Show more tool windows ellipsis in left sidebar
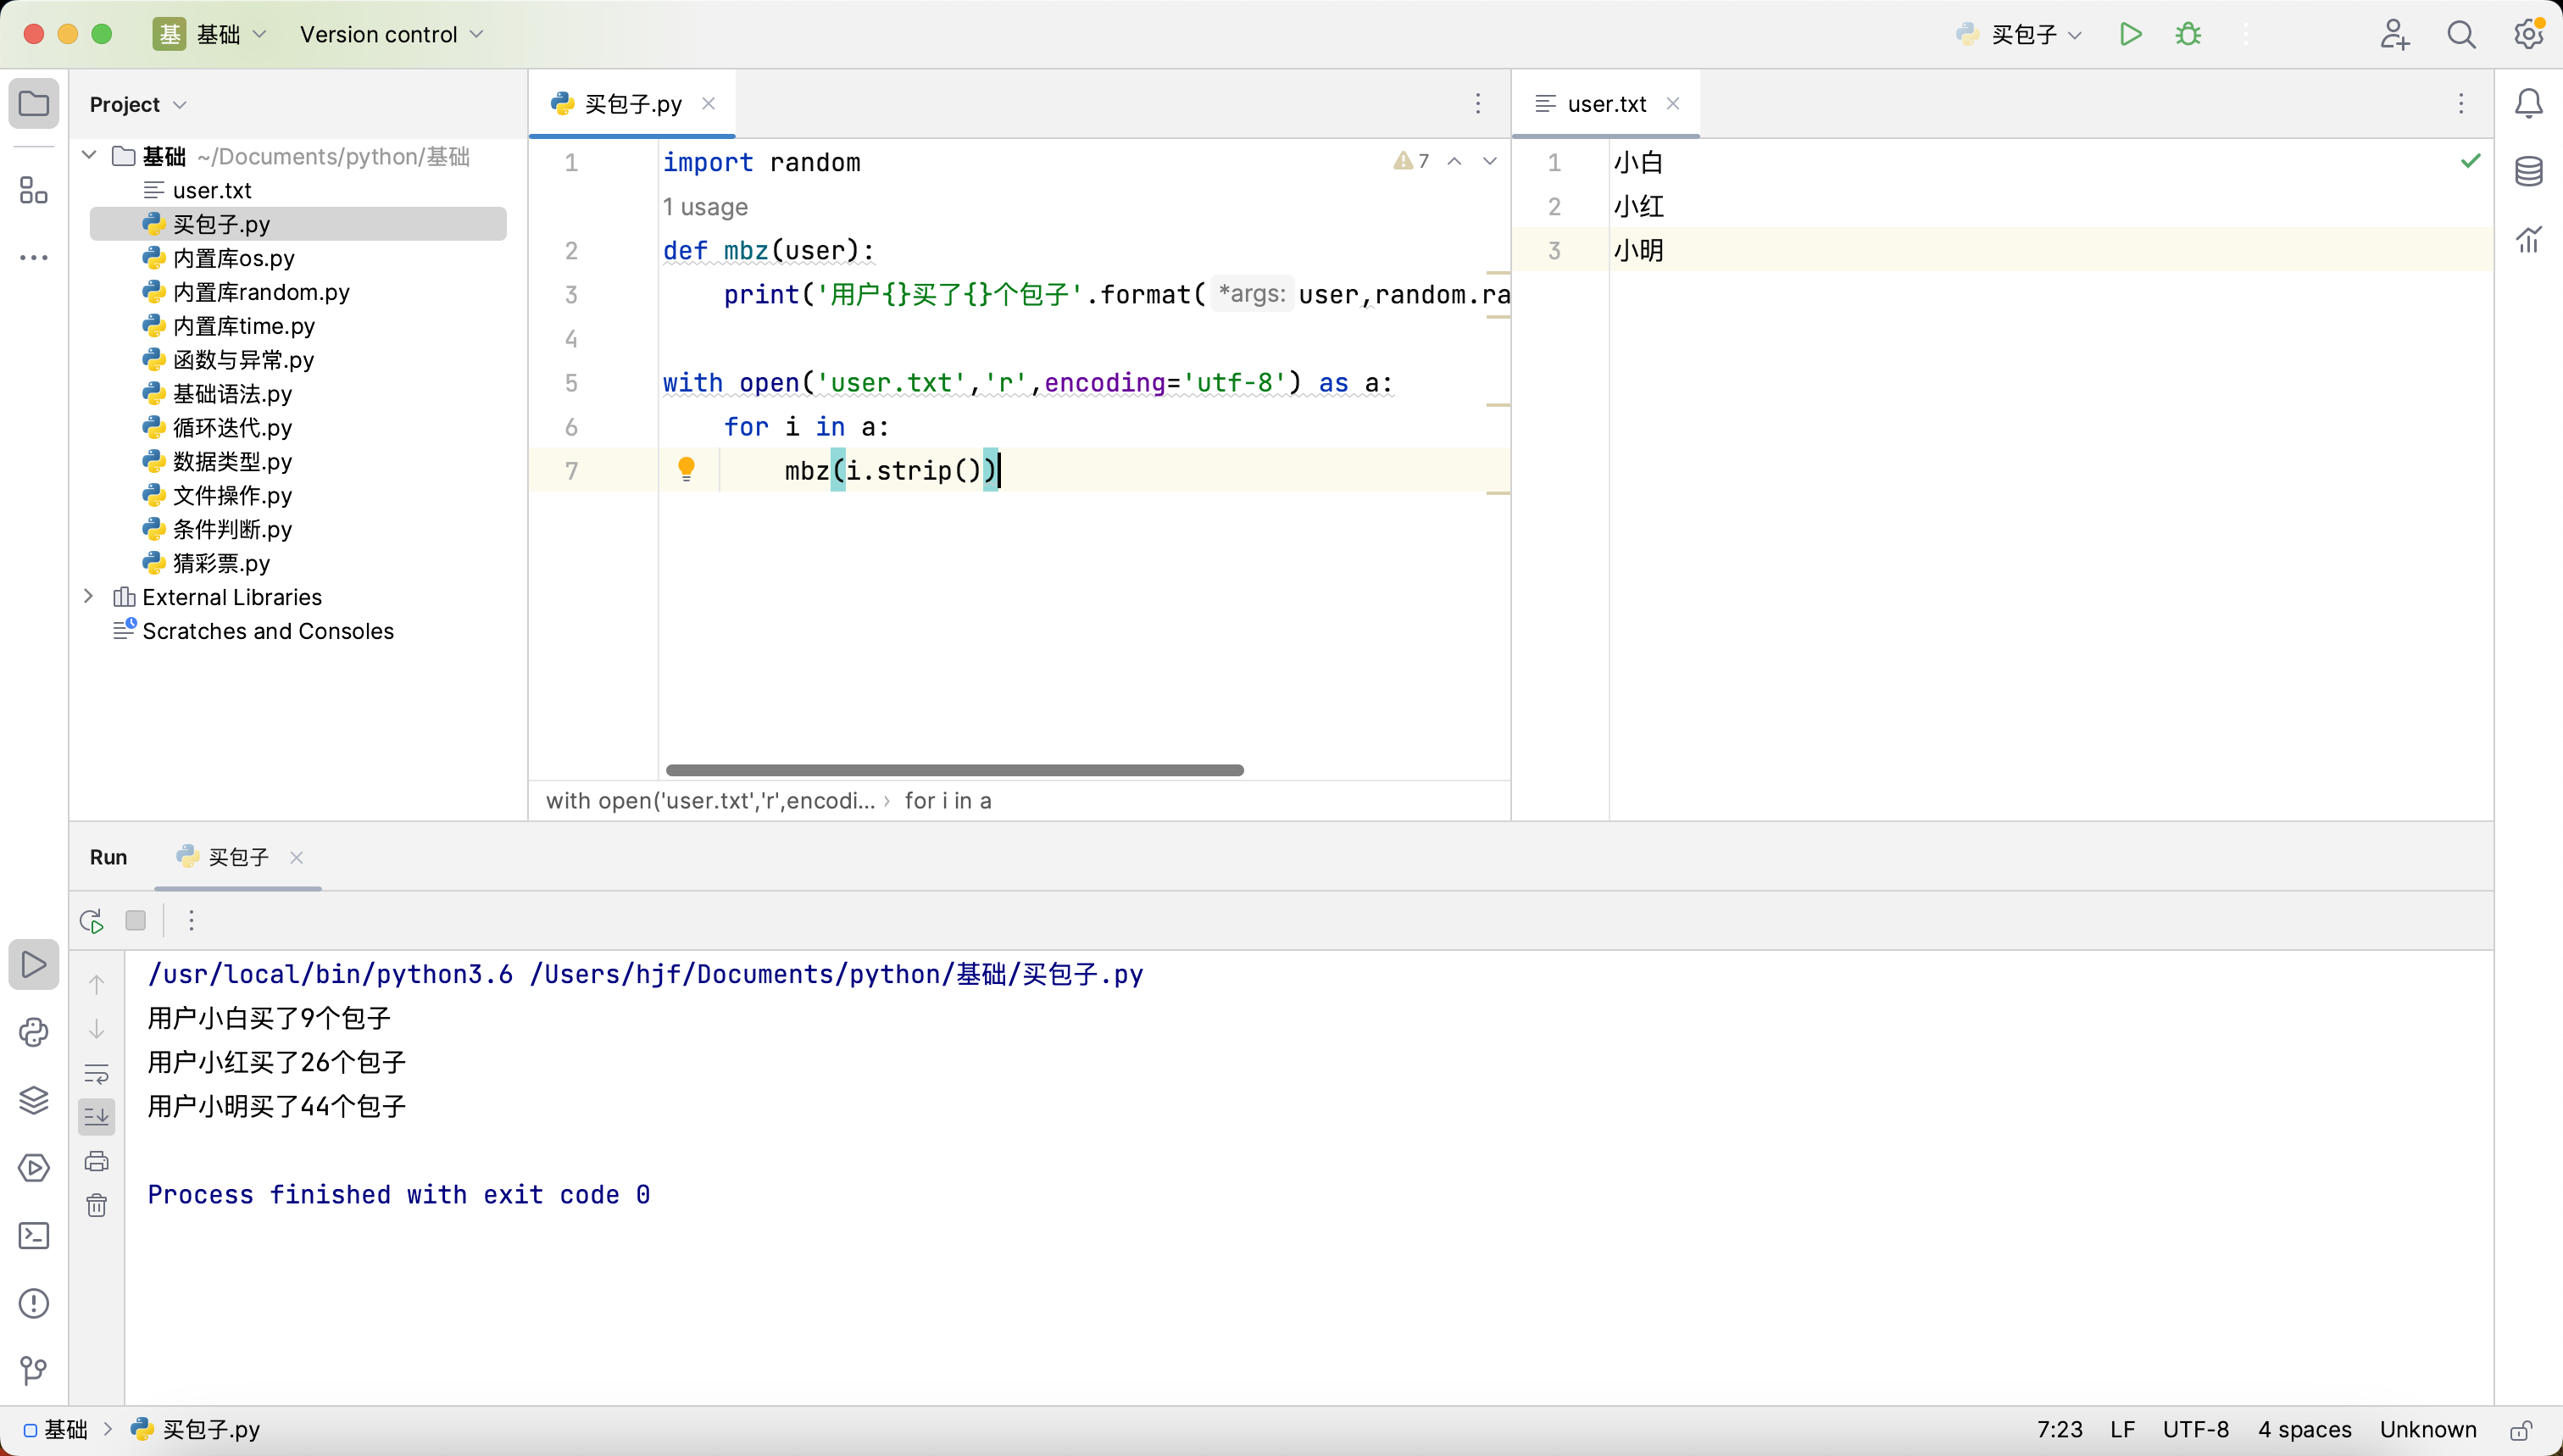Screen dimensions: 2563x1456 pyautogui.click(x=34, y=258)
